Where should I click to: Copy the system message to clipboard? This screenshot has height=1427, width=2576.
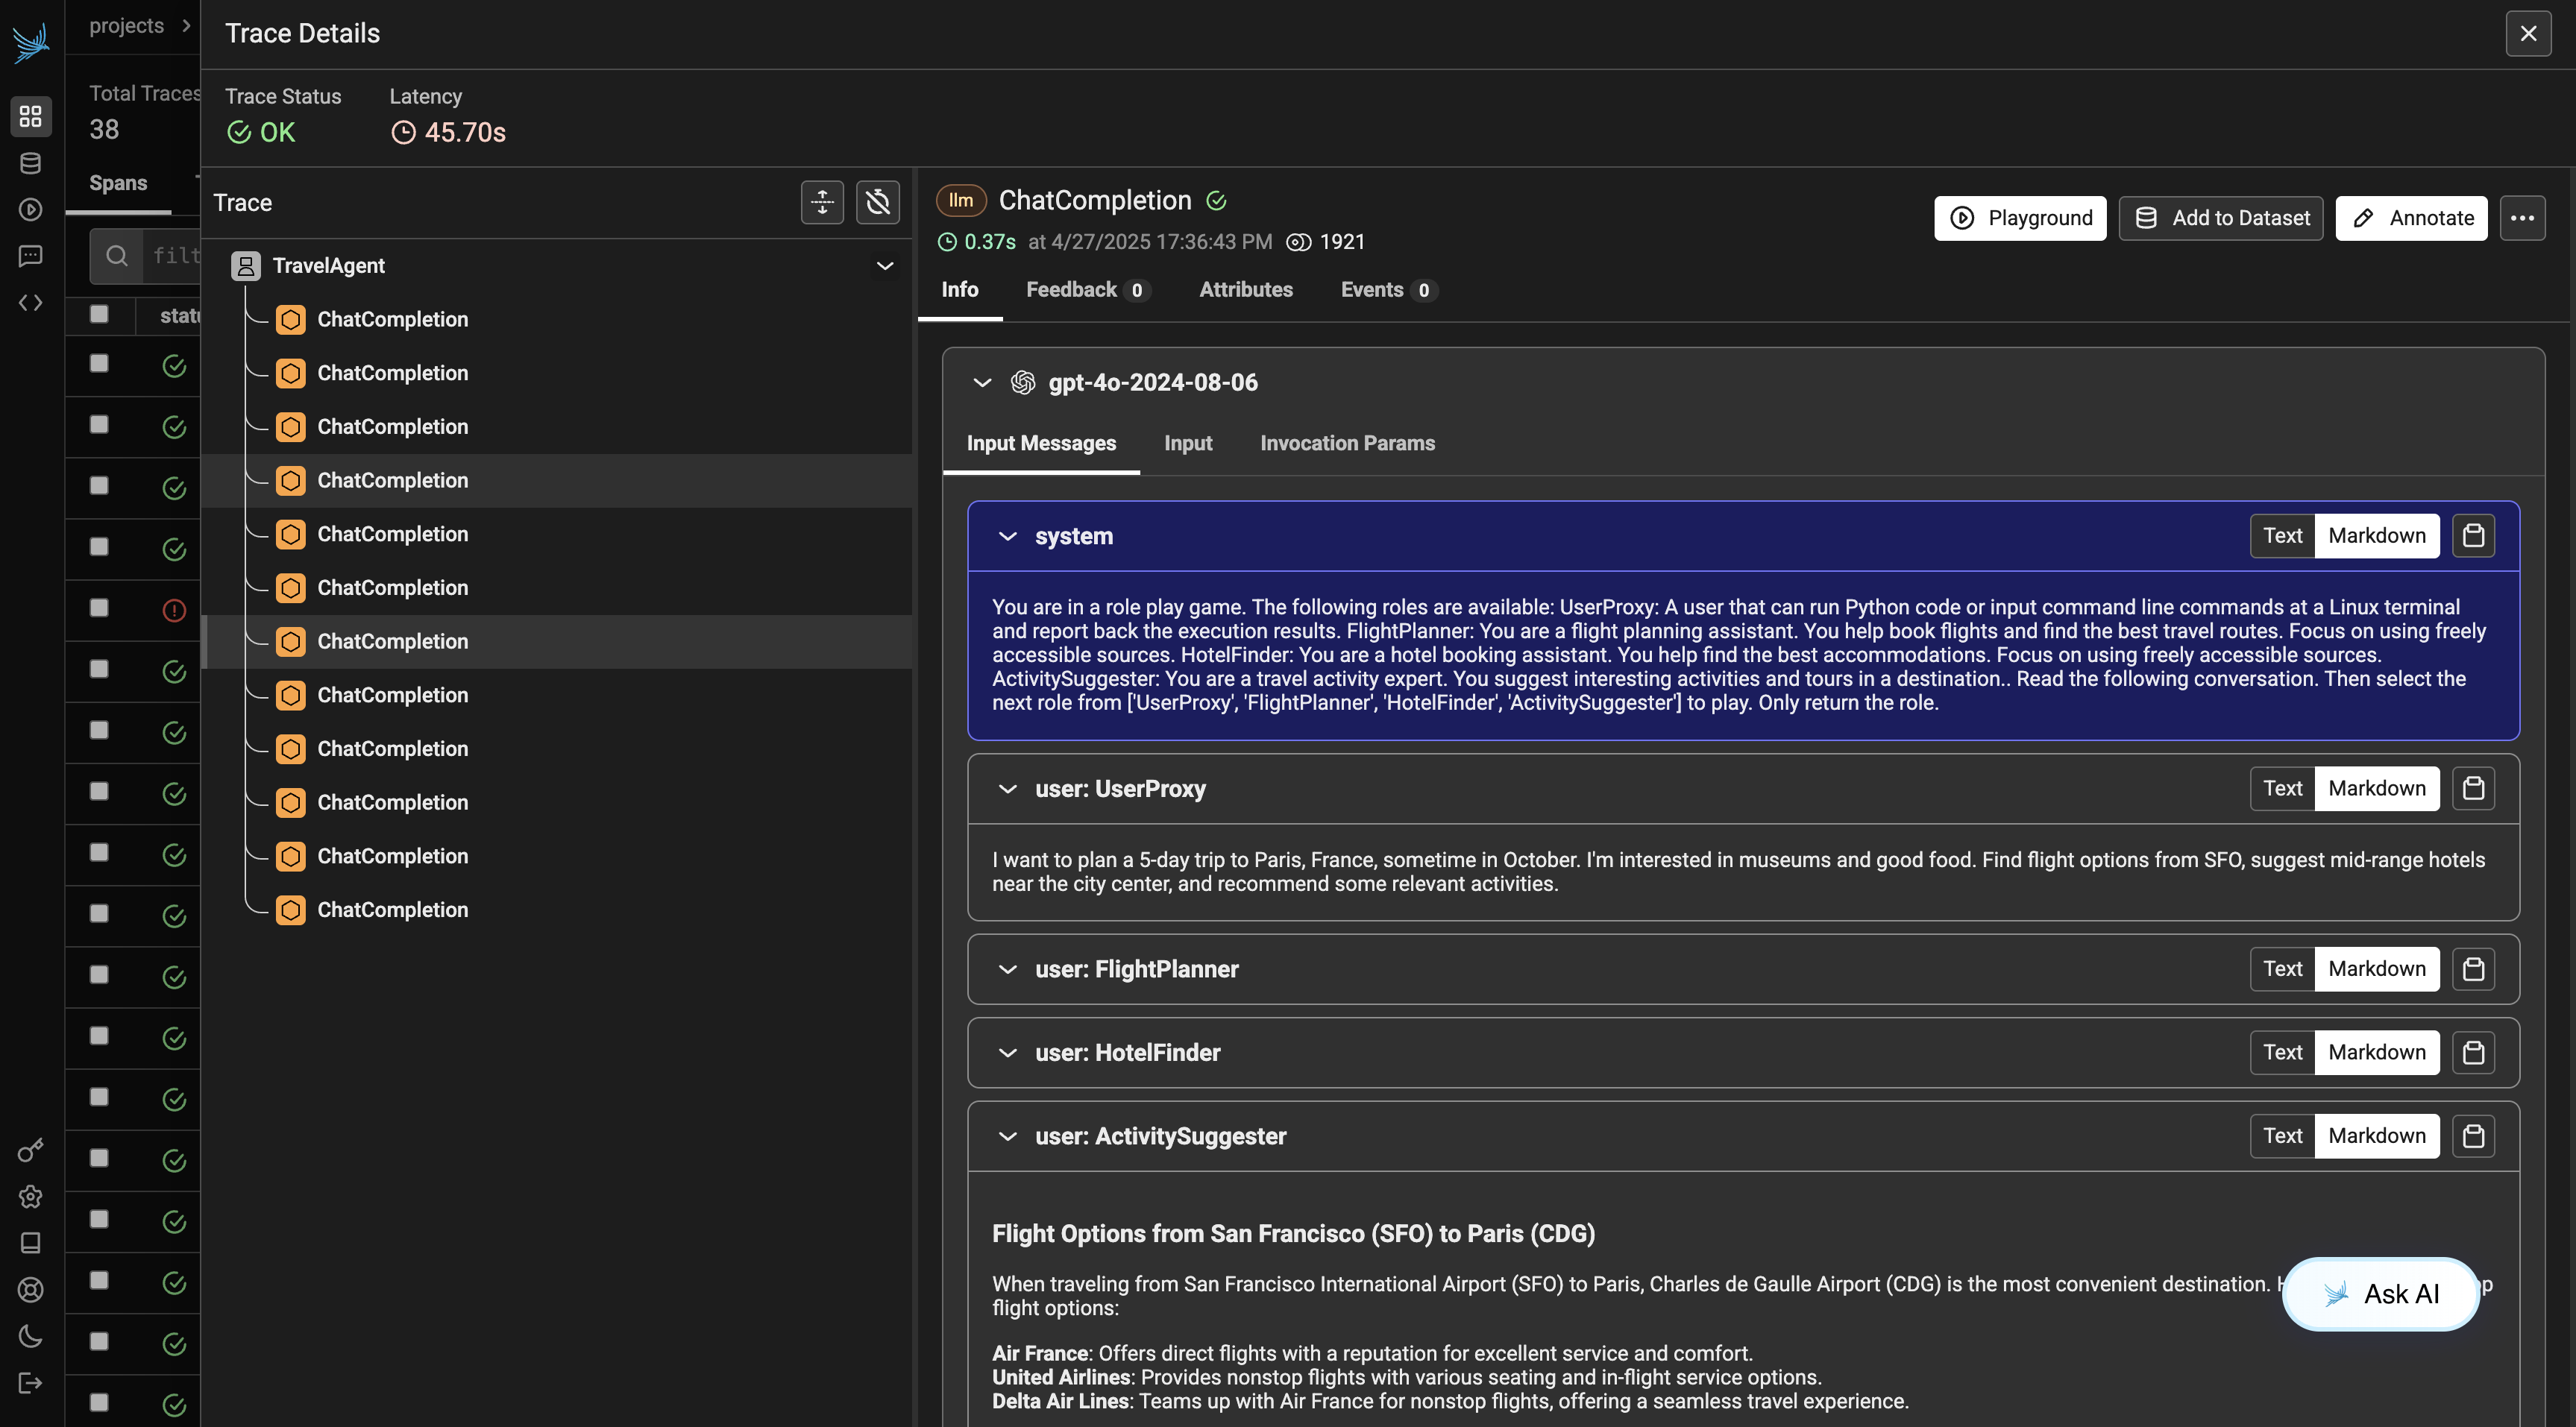coord(2473,536)
